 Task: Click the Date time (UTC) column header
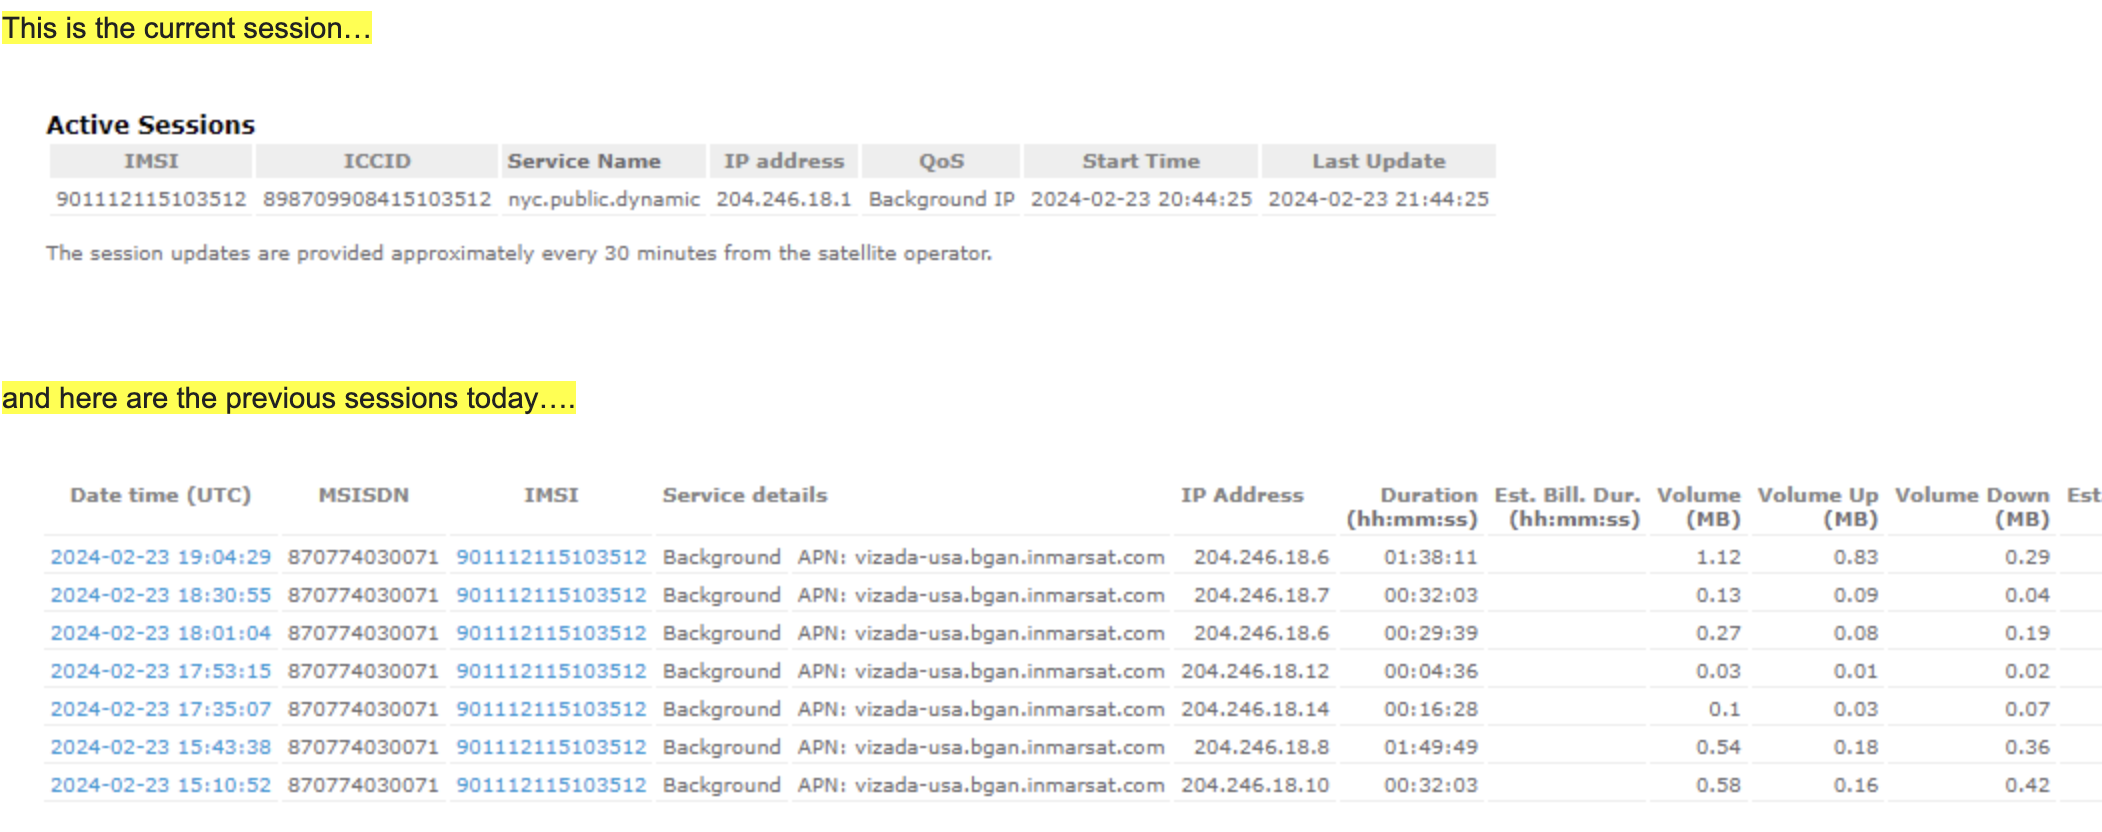pyautogui.click(x=160, y=495)
